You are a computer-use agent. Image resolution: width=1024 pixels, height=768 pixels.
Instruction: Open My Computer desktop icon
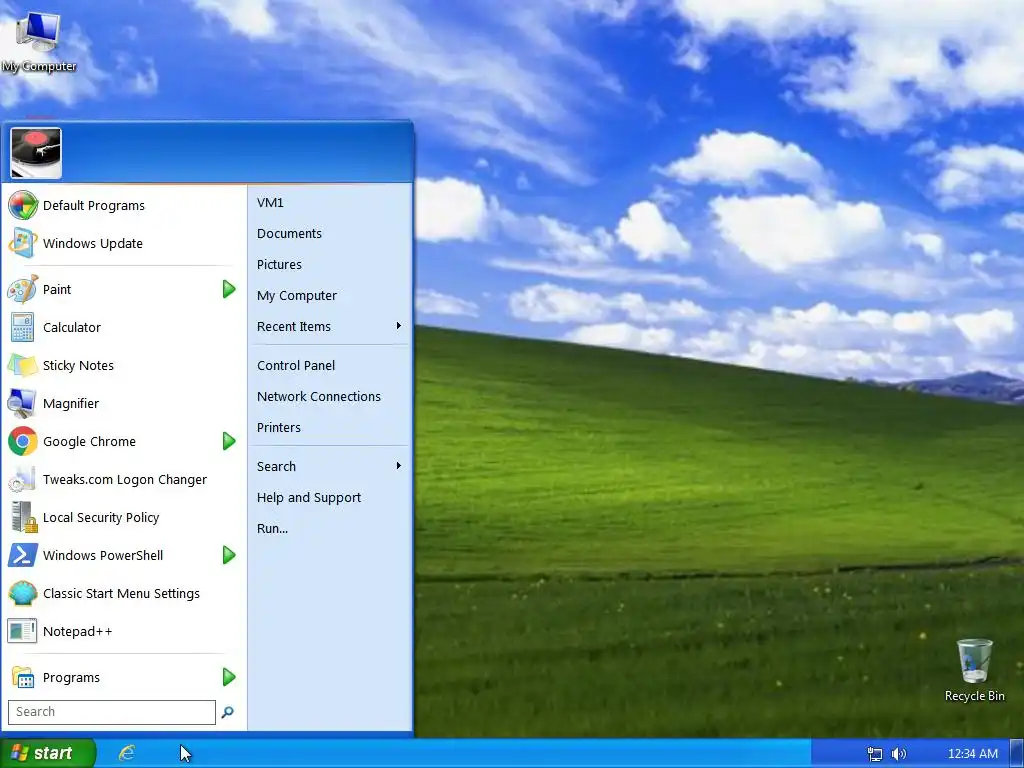click(38, 41)
